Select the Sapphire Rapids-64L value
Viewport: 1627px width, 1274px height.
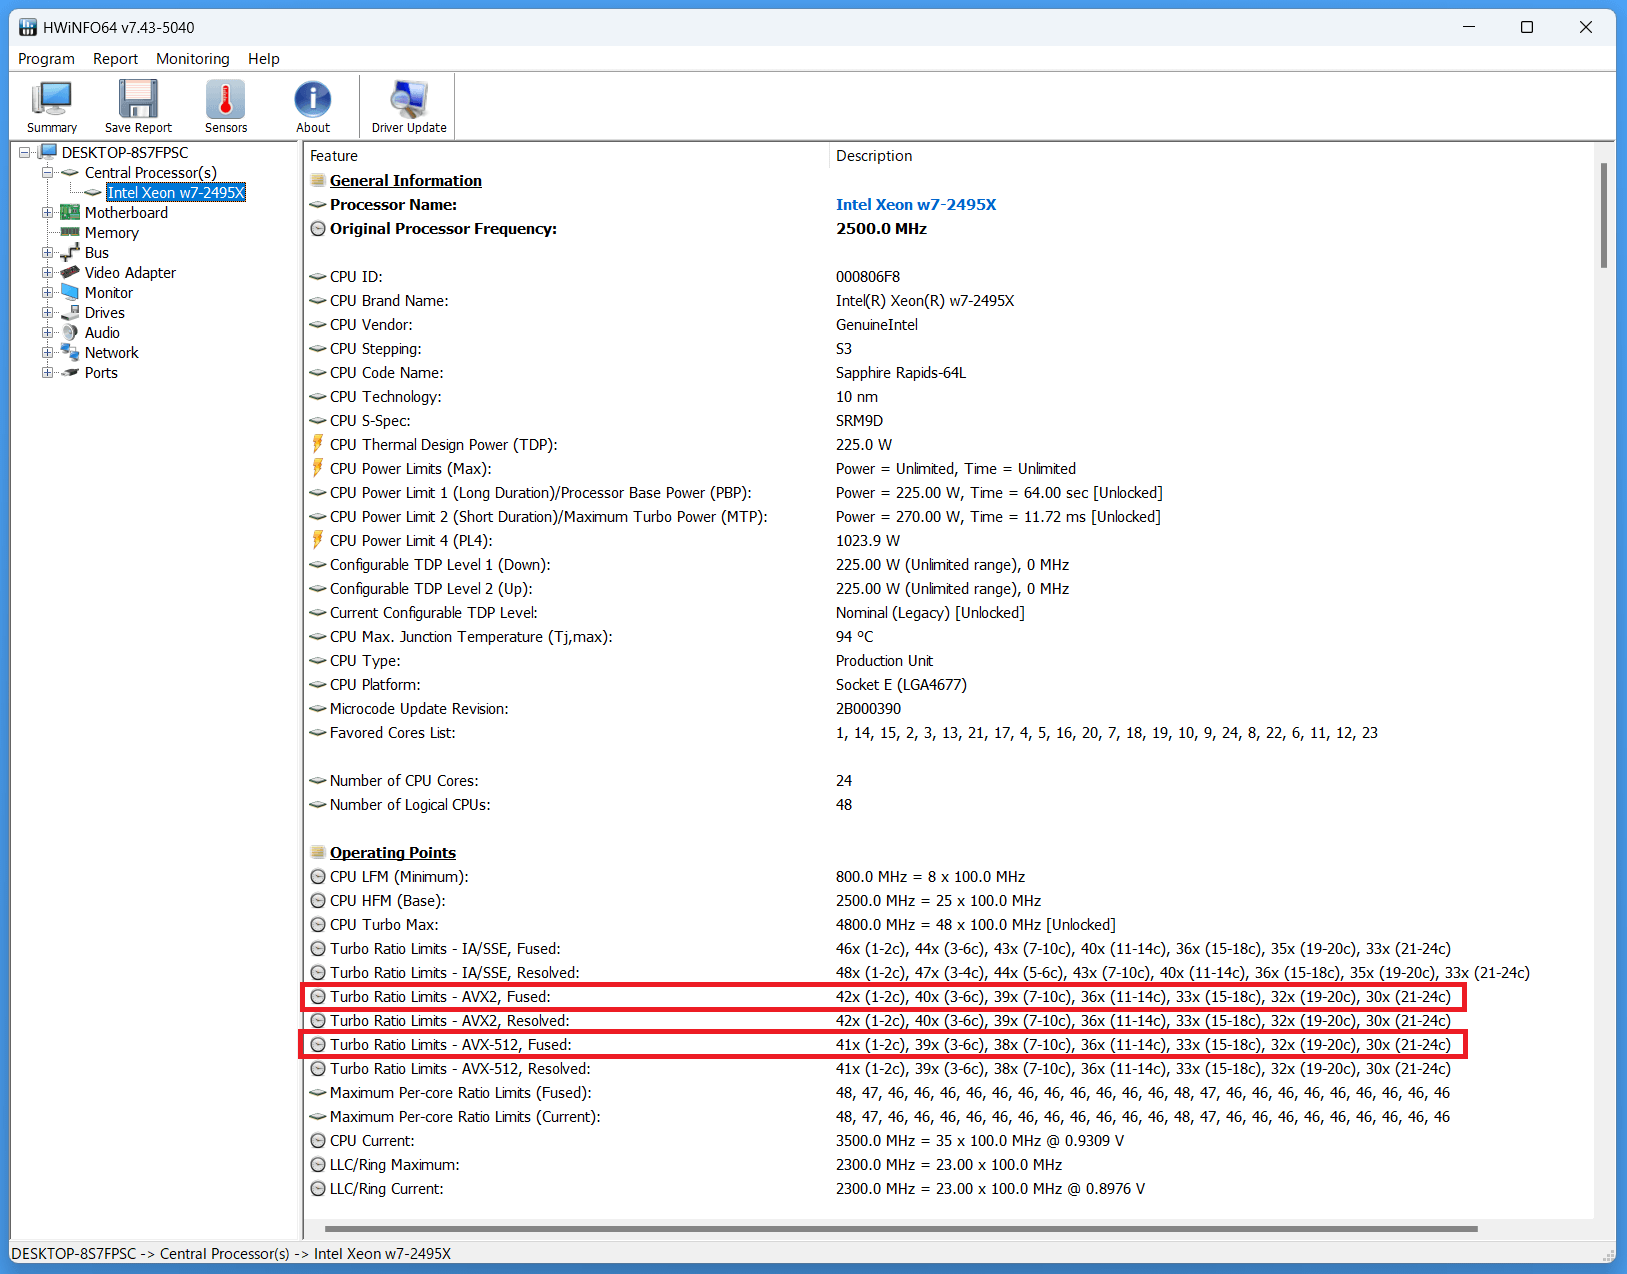click(901, 372)
